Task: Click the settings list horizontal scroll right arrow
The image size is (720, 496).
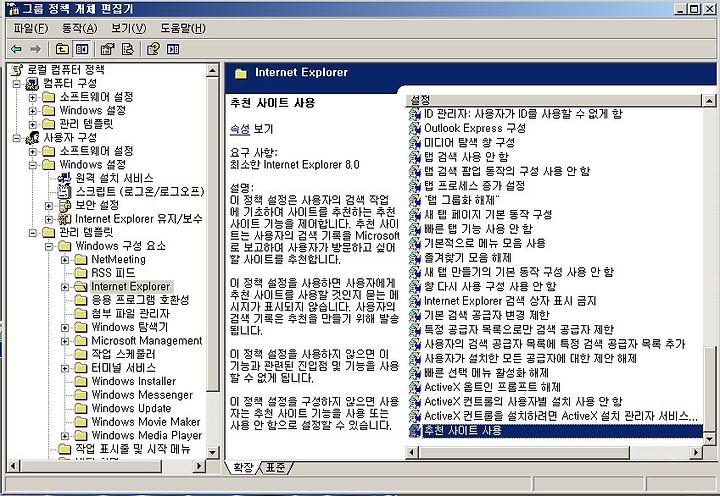Action: pyautogui.click(x=696, y=452)
